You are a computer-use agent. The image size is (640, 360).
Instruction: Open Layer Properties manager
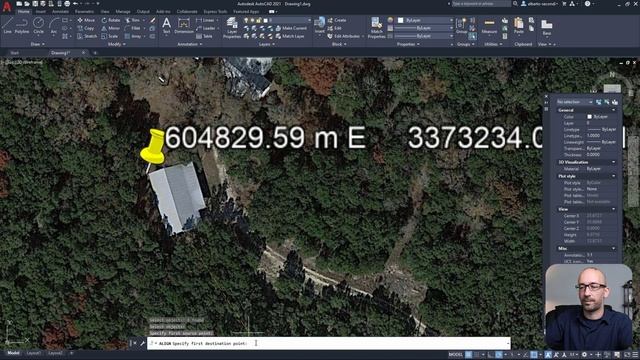[232, 28]
